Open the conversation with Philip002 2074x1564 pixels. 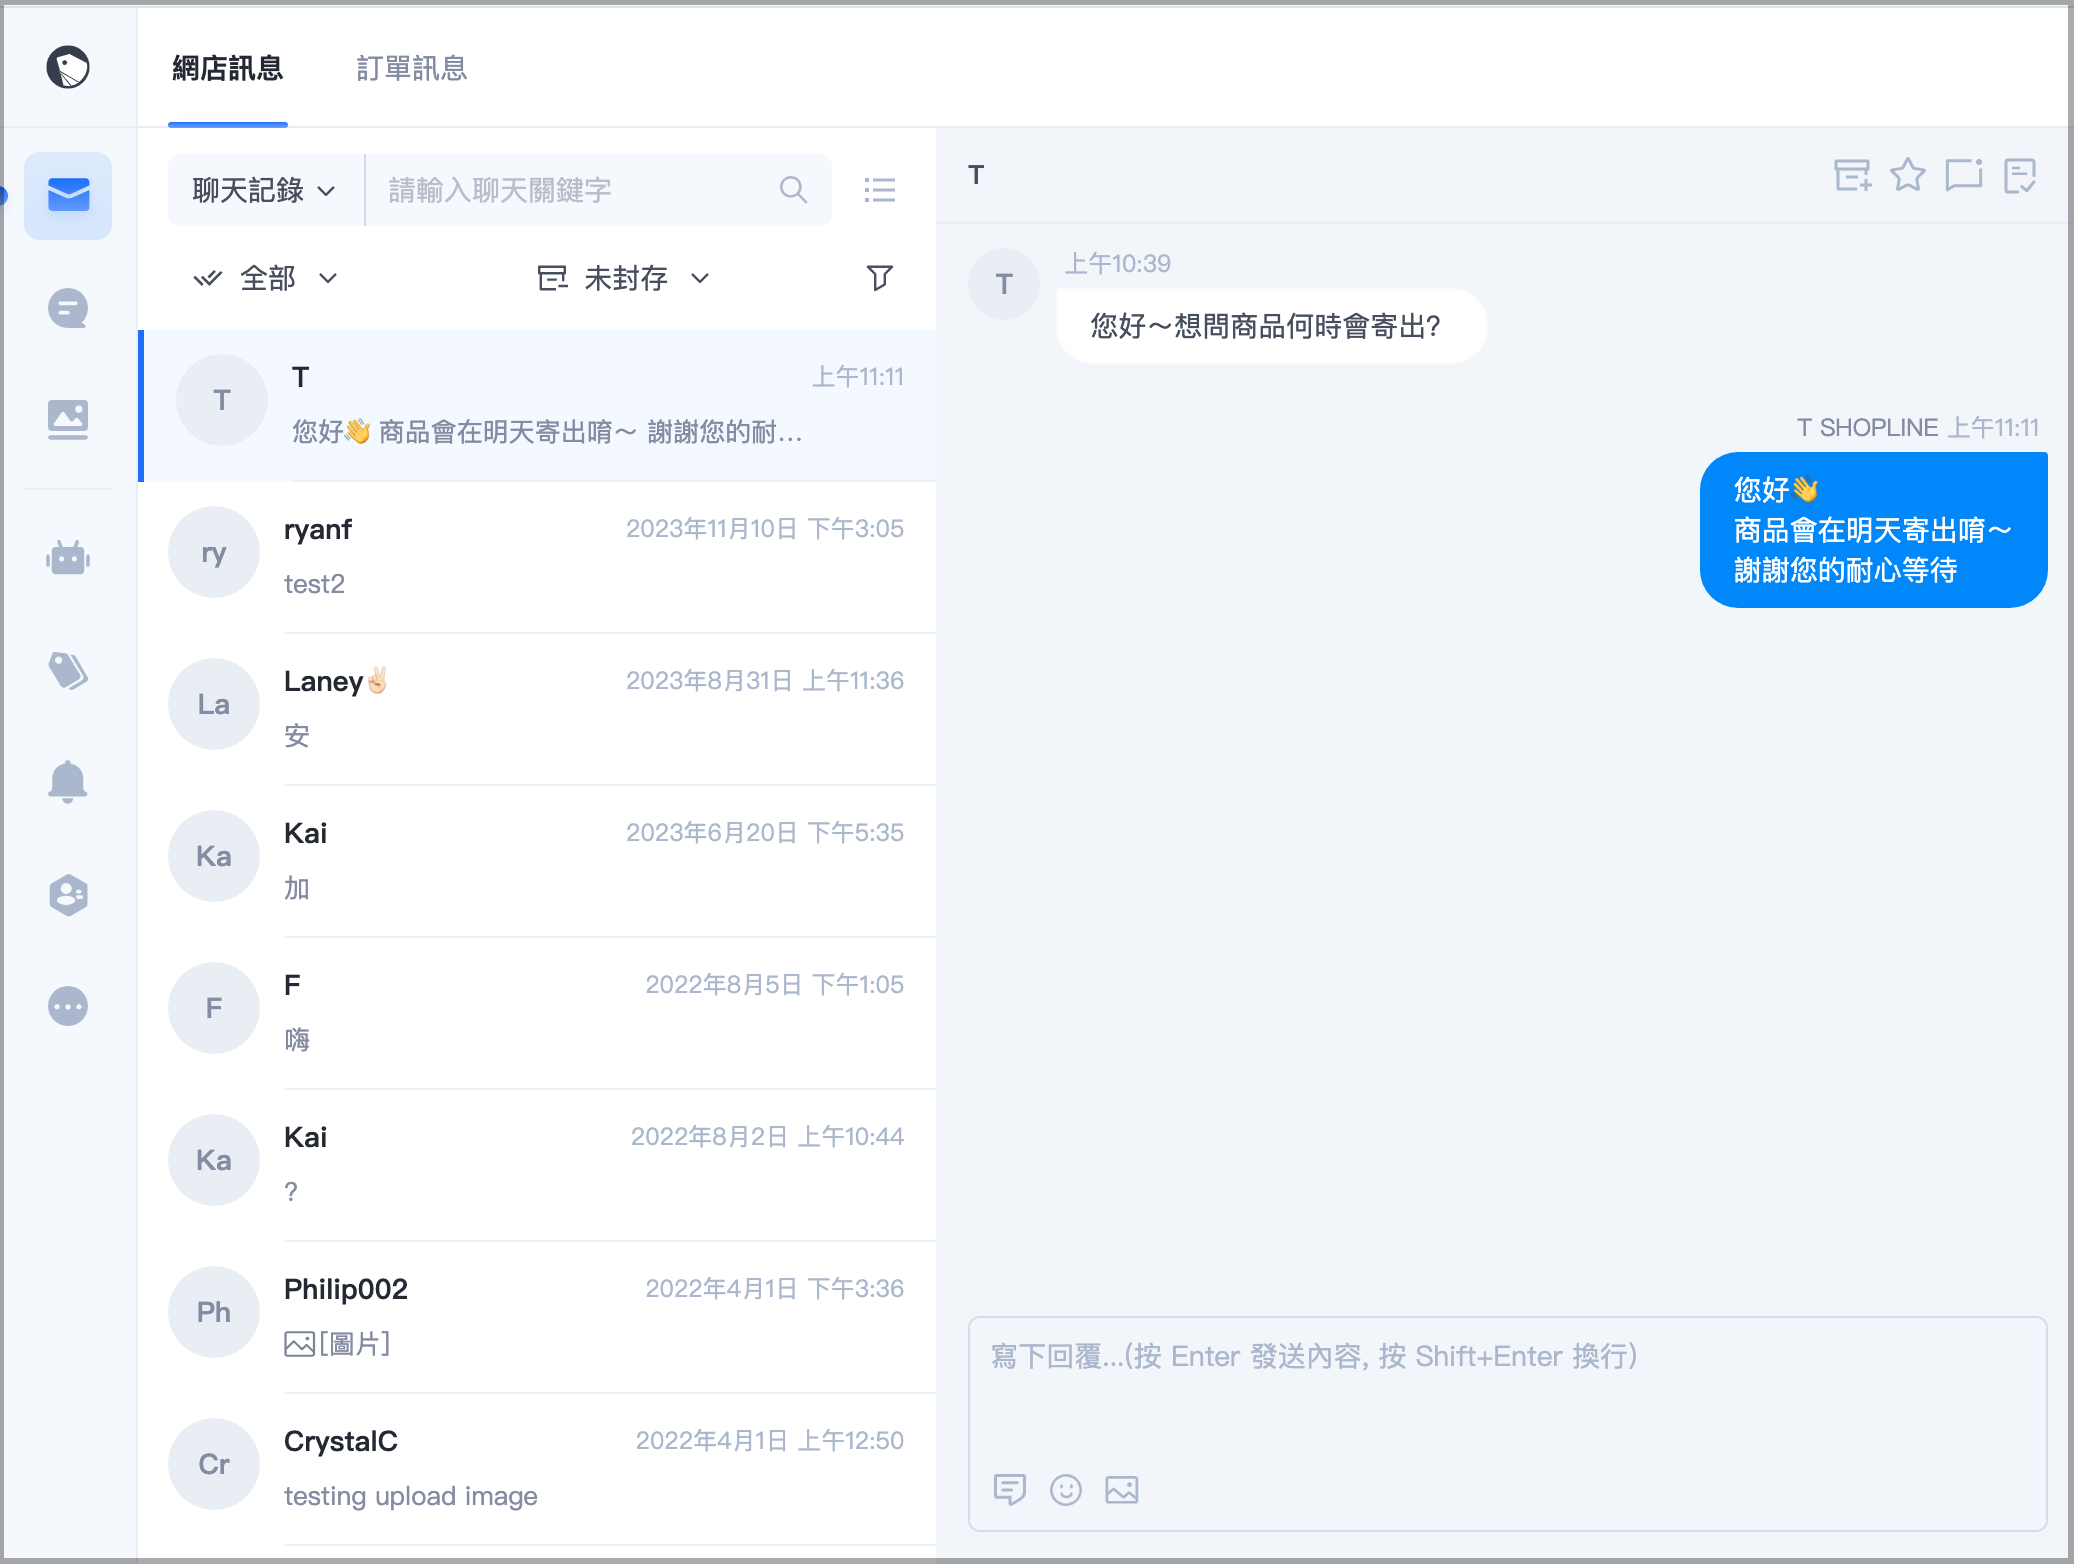click(538, 1317)
